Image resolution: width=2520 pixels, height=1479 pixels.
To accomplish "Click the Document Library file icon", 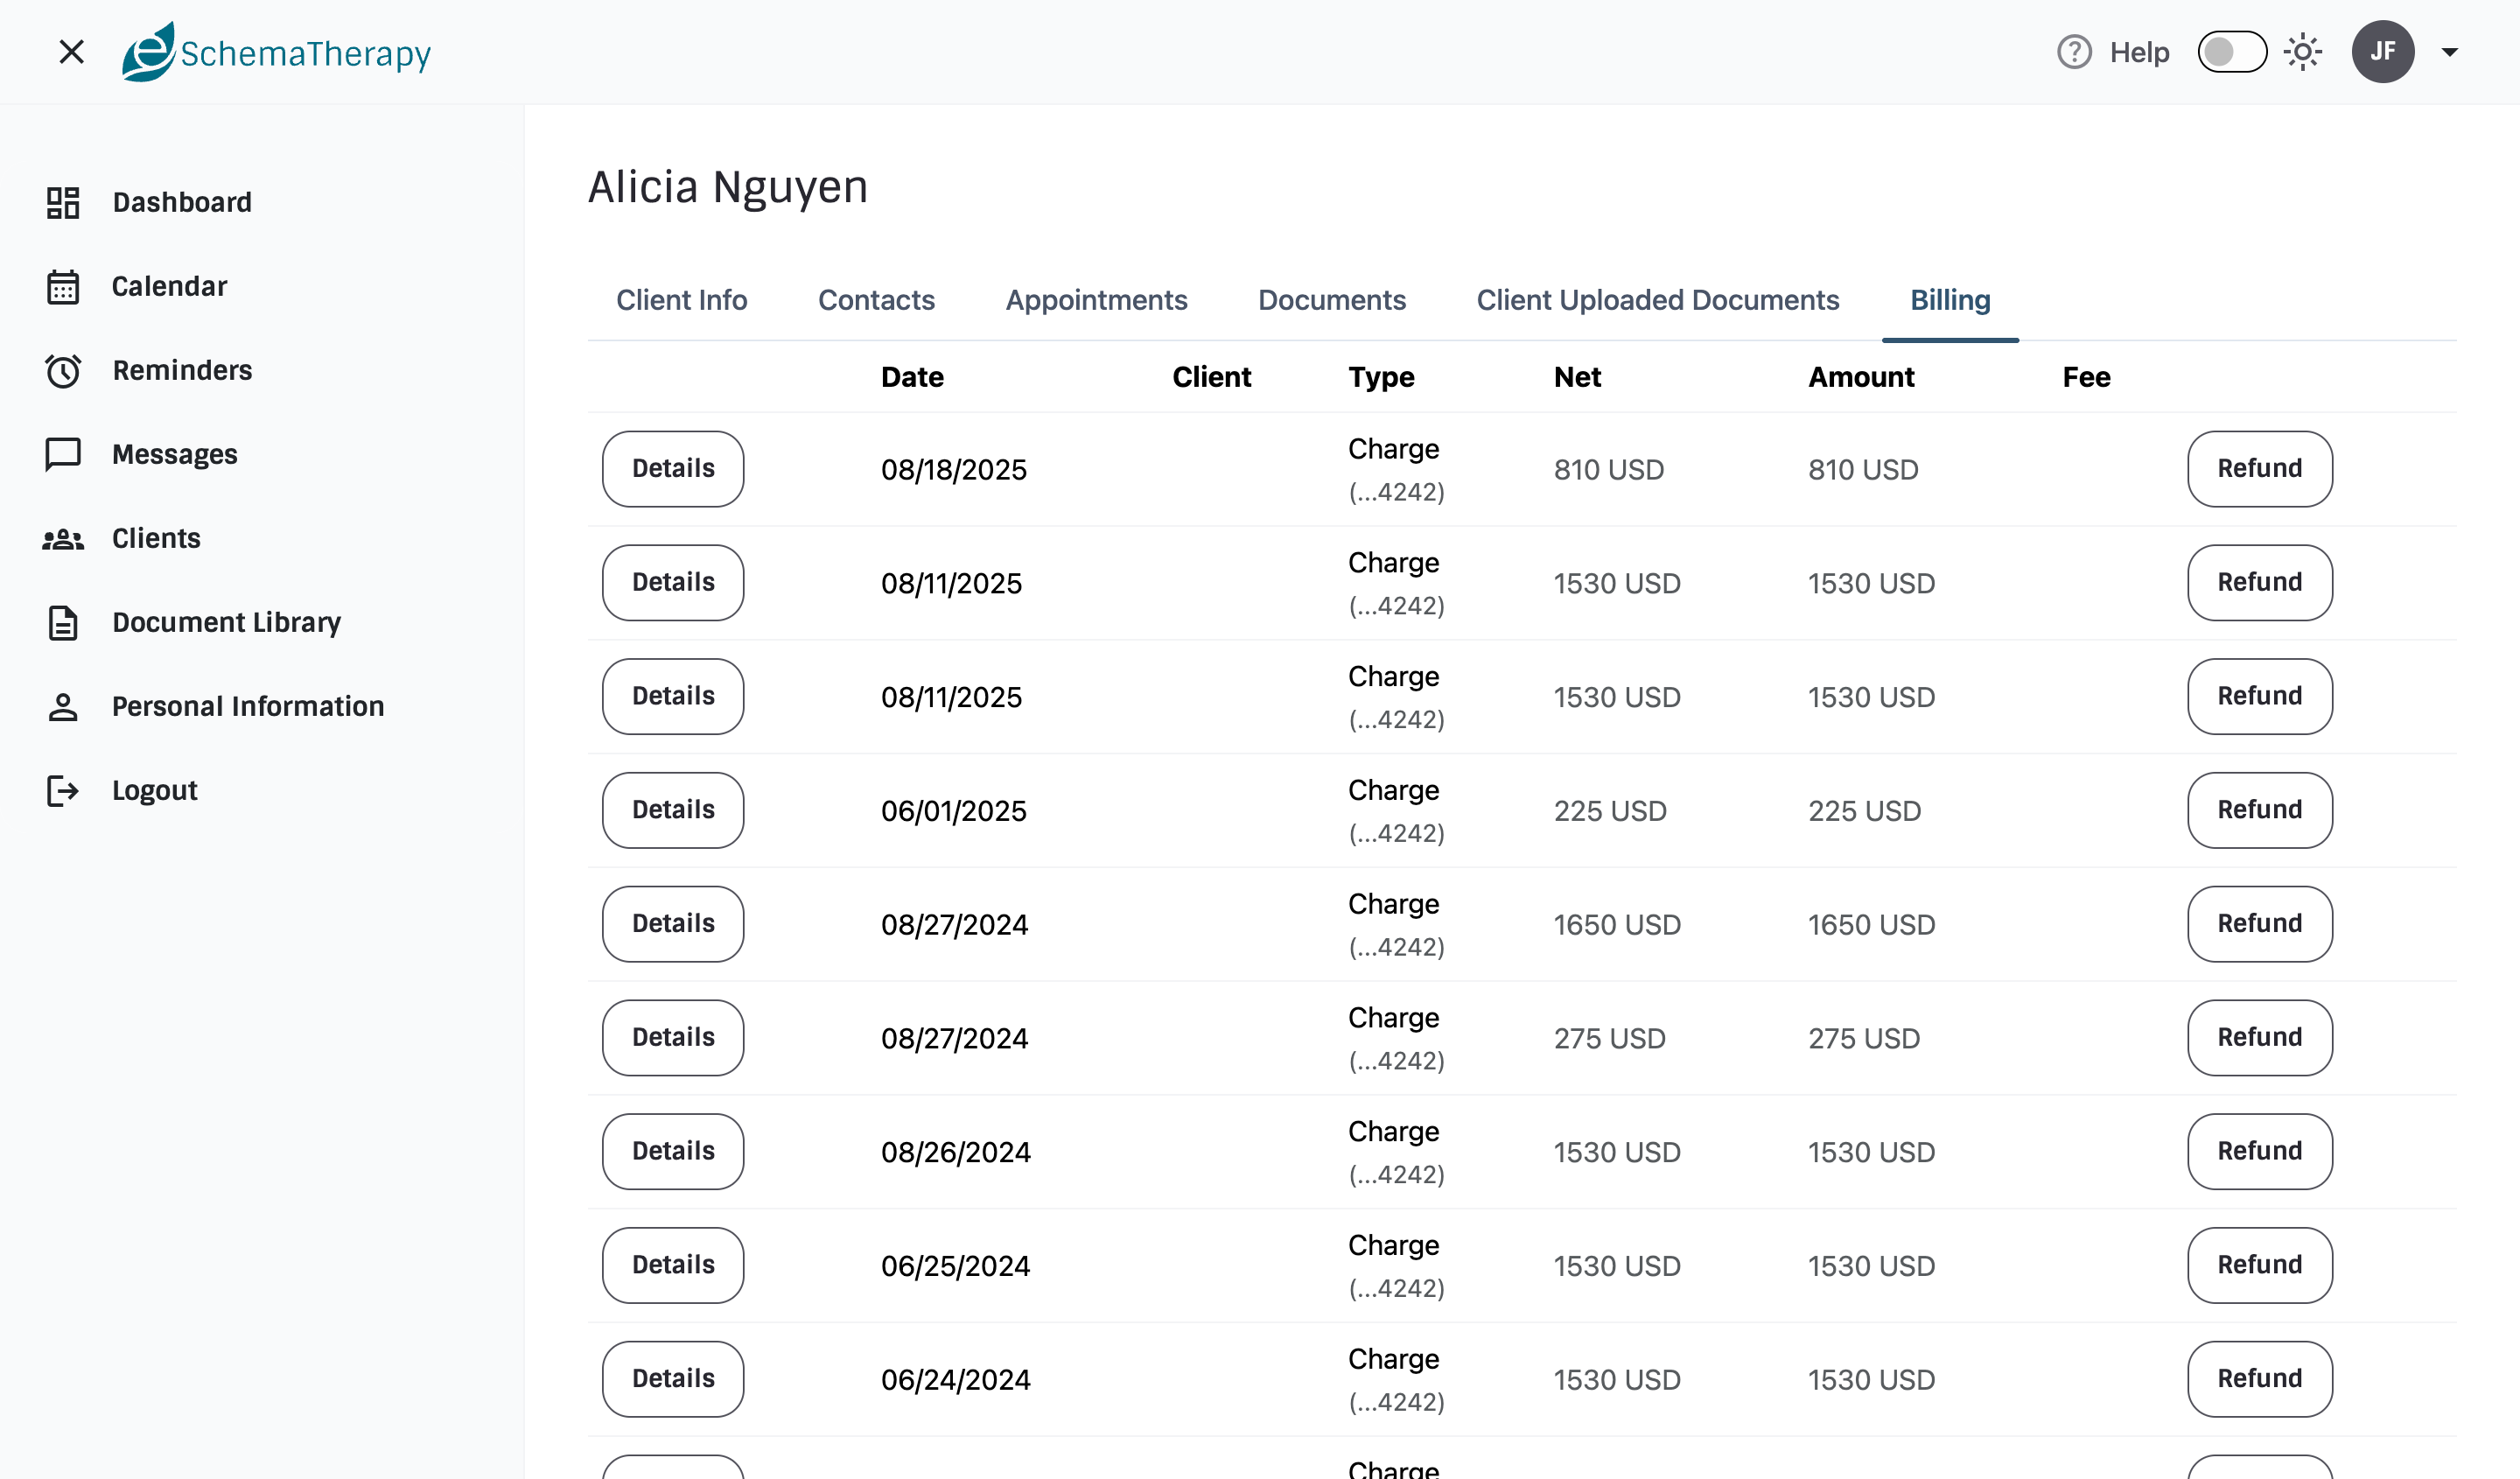I will point(63,622).
